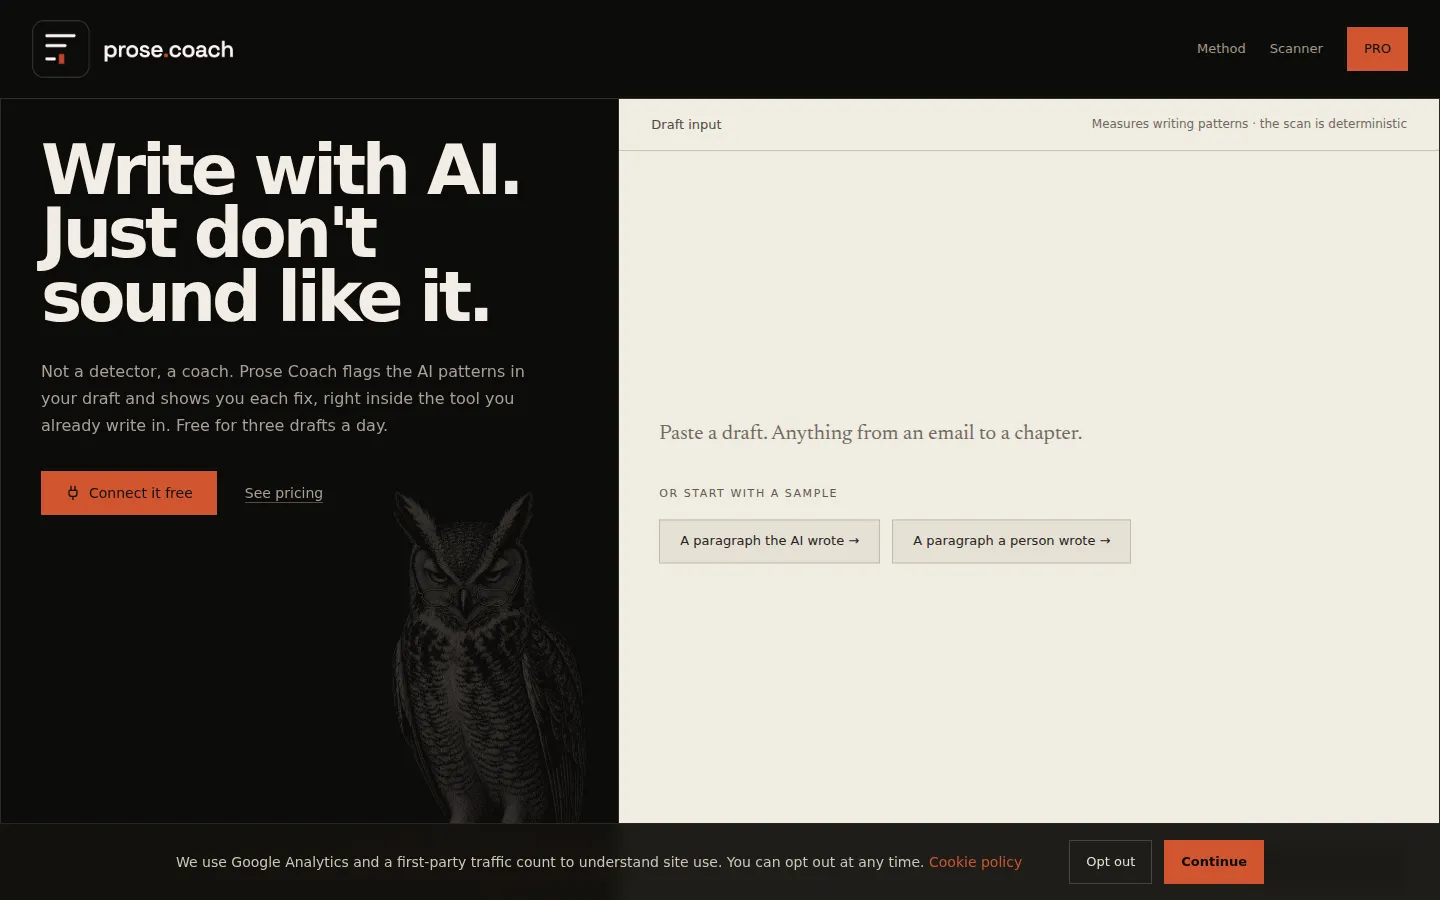
Task: Focus the draft input paste area
Action: coord(870,433)
